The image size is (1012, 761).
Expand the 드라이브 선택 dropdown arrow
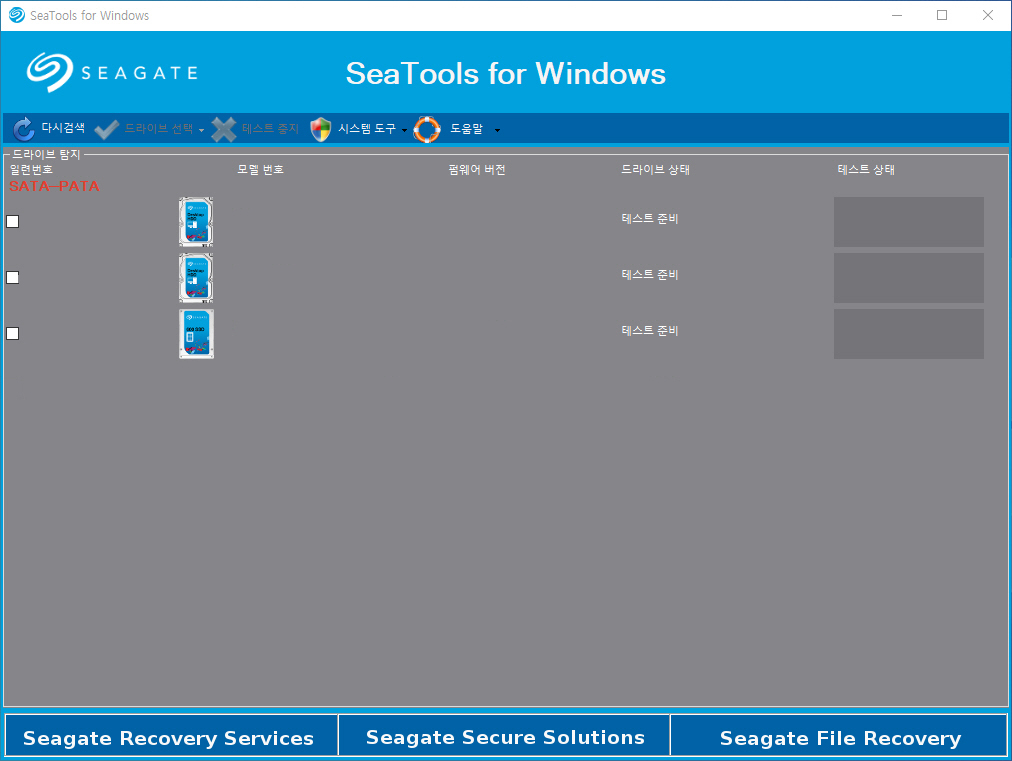(x=201, y=130)
